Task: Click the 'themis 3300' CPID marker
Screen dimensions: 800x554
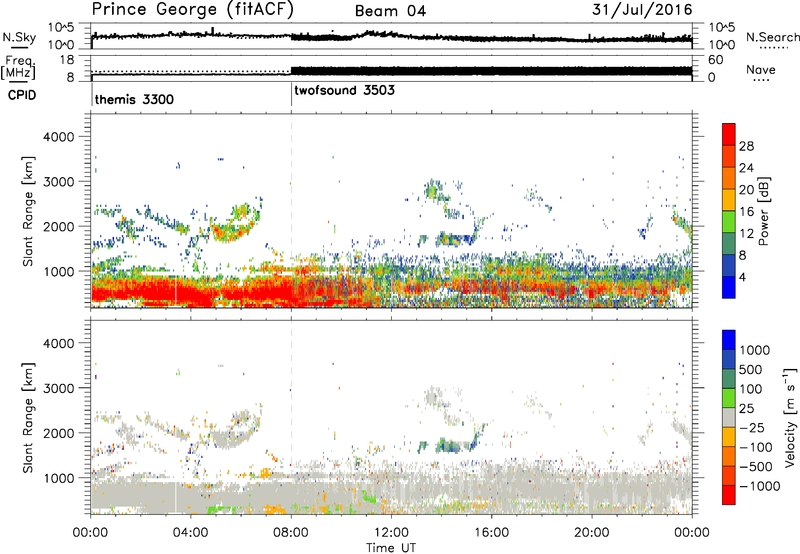Action: click(134, 99)
